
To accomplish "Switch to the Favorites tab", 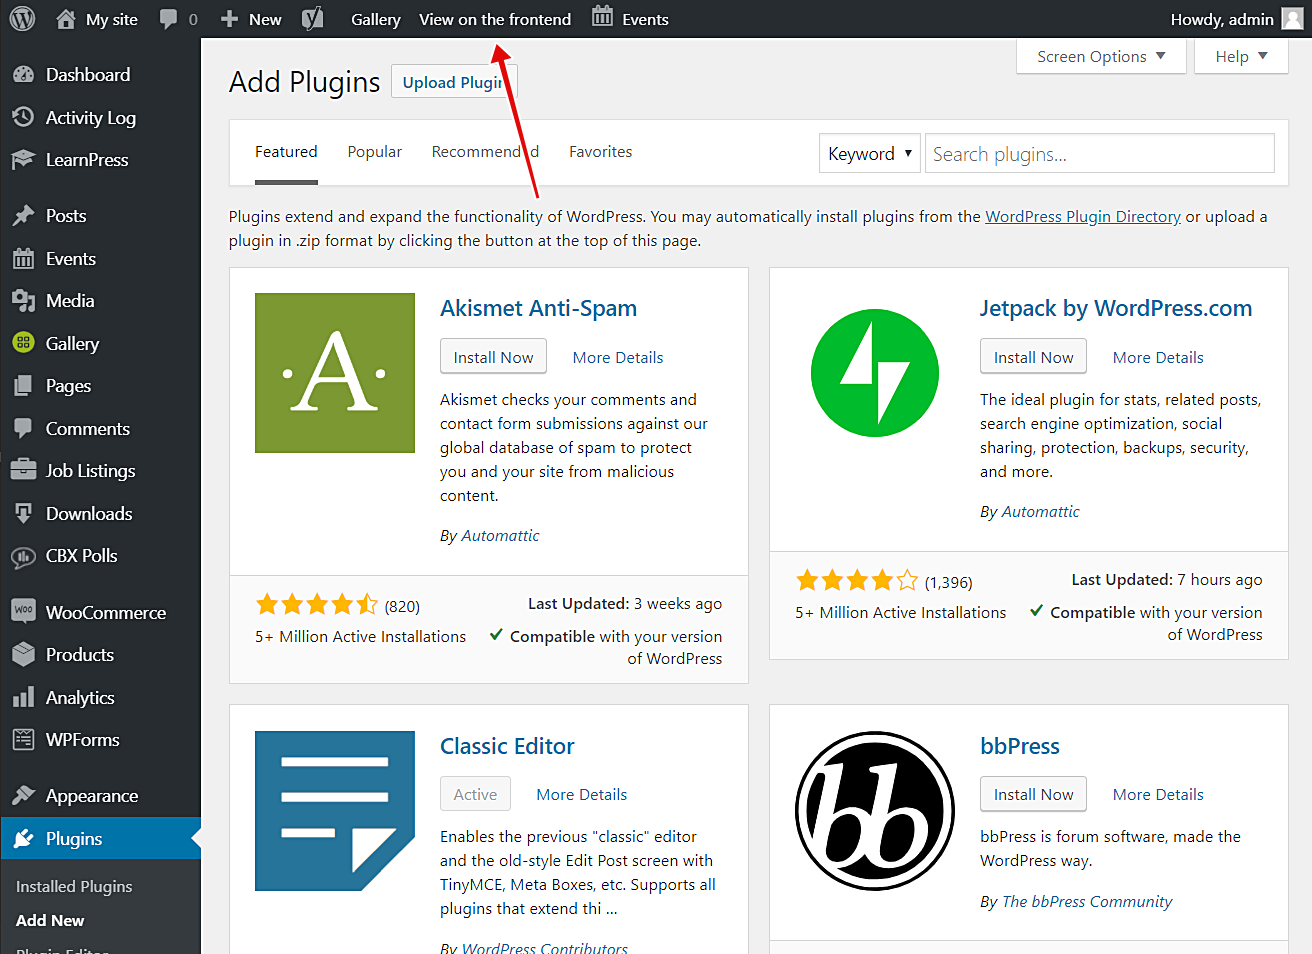I will (x=600, y=152).
